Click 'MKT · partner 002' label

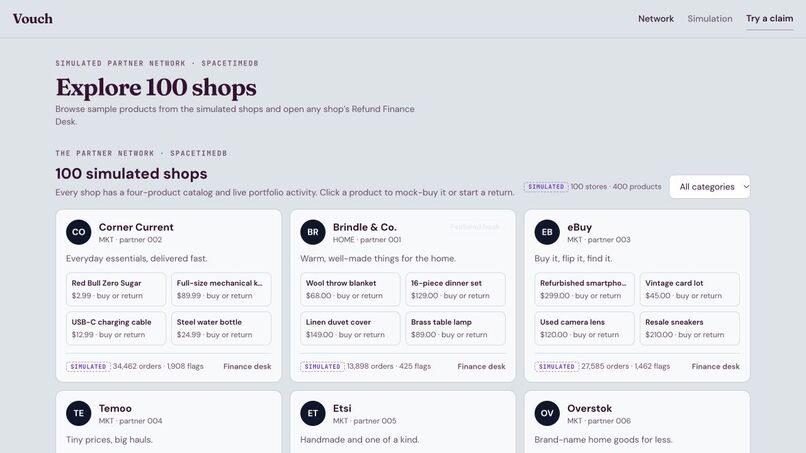(x=130, y=240)
